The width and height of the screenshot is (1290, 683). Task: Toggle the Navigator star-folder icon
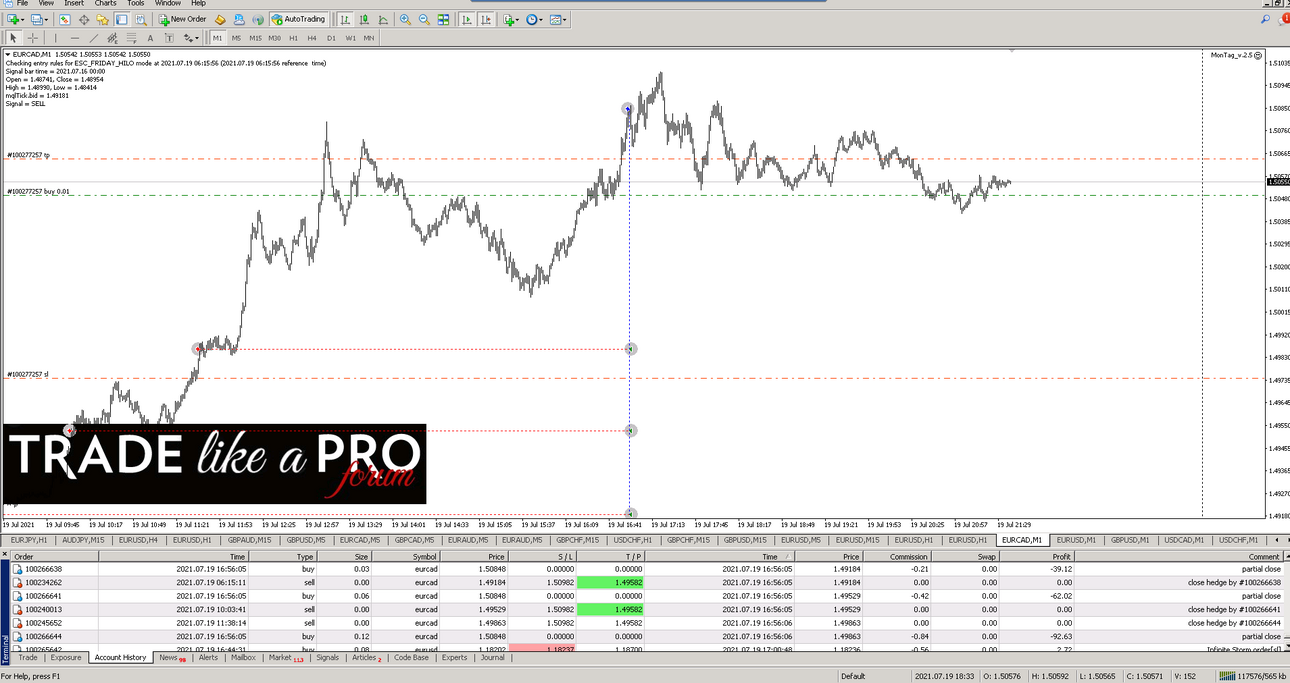click(x=102, y=19)
